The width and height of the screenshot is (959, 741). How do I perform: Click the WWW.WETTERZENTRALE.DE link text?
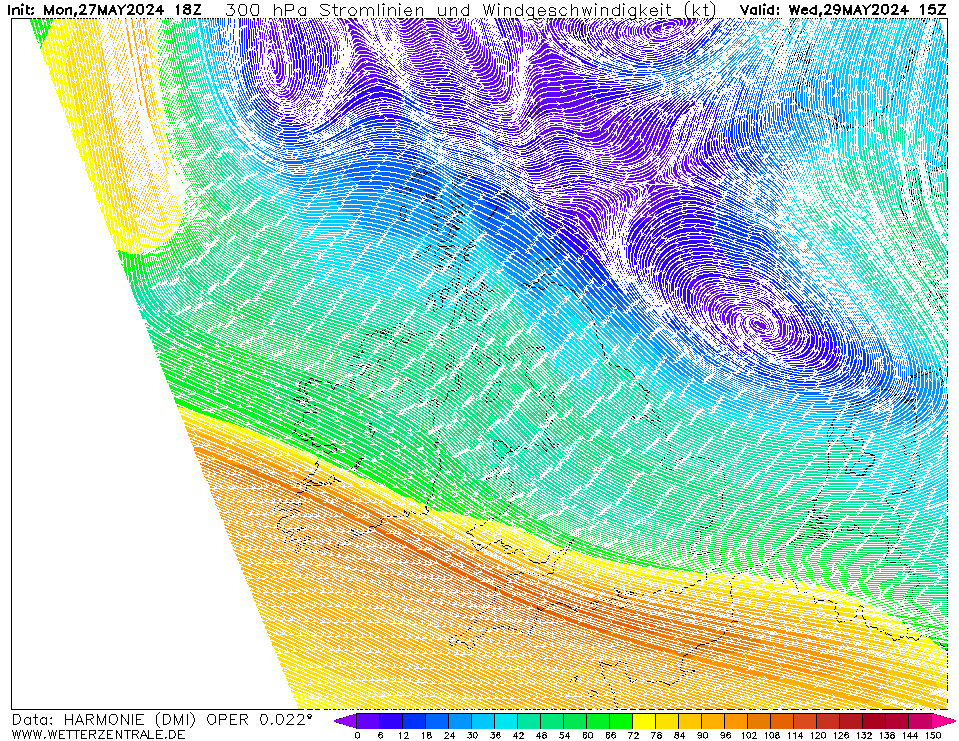pos(98,734)
